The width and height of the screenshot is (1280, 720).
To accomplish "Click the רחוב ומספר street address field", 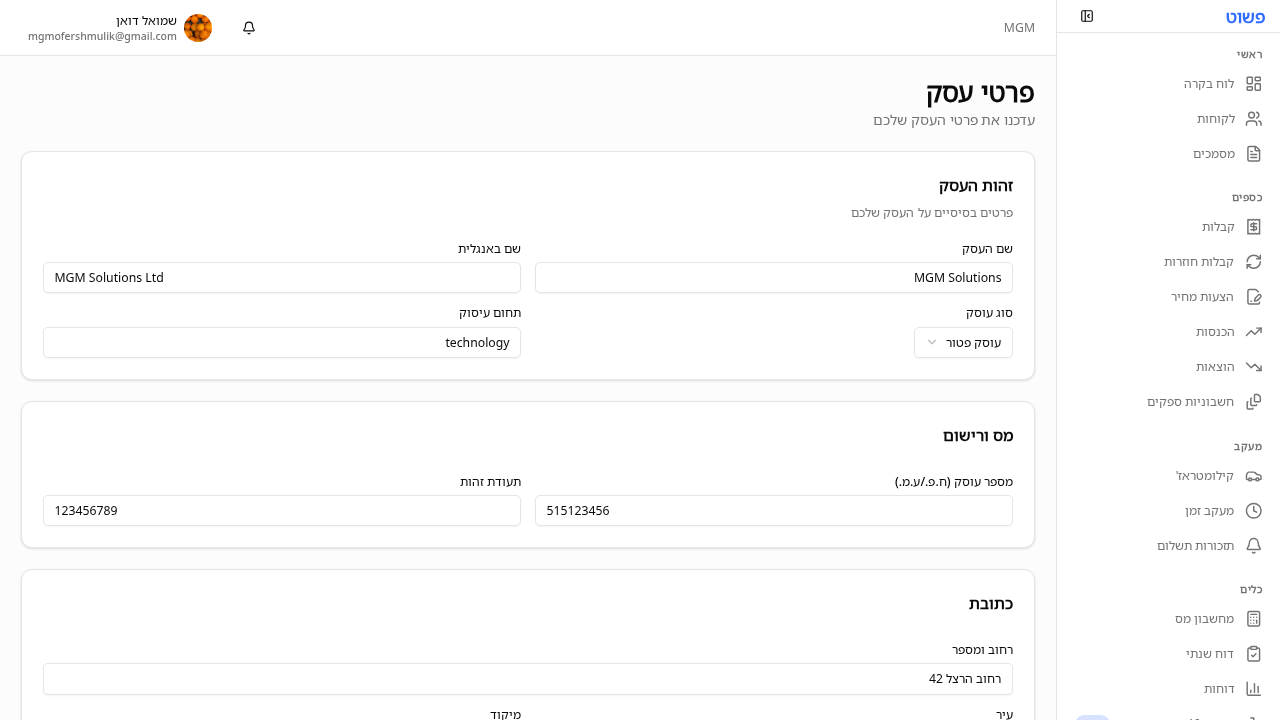I will tap(528, 678).
